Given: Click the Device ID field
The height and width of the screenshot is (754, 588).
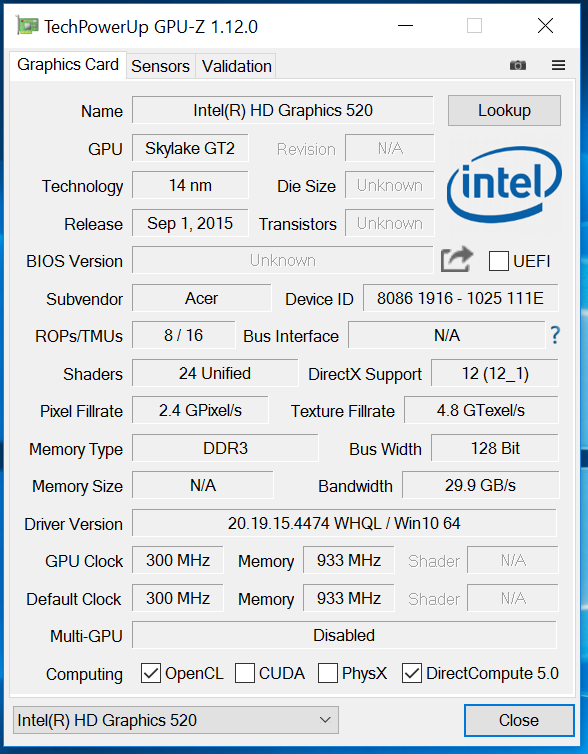Looking at the screenshot, I should coord(461,298).
